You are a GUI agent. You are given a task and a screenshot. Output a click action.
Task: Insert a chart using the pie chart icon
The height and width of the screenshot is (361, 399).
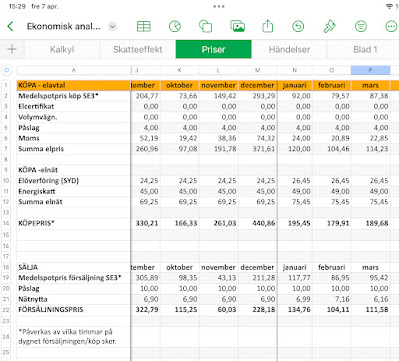pos(175,26)
